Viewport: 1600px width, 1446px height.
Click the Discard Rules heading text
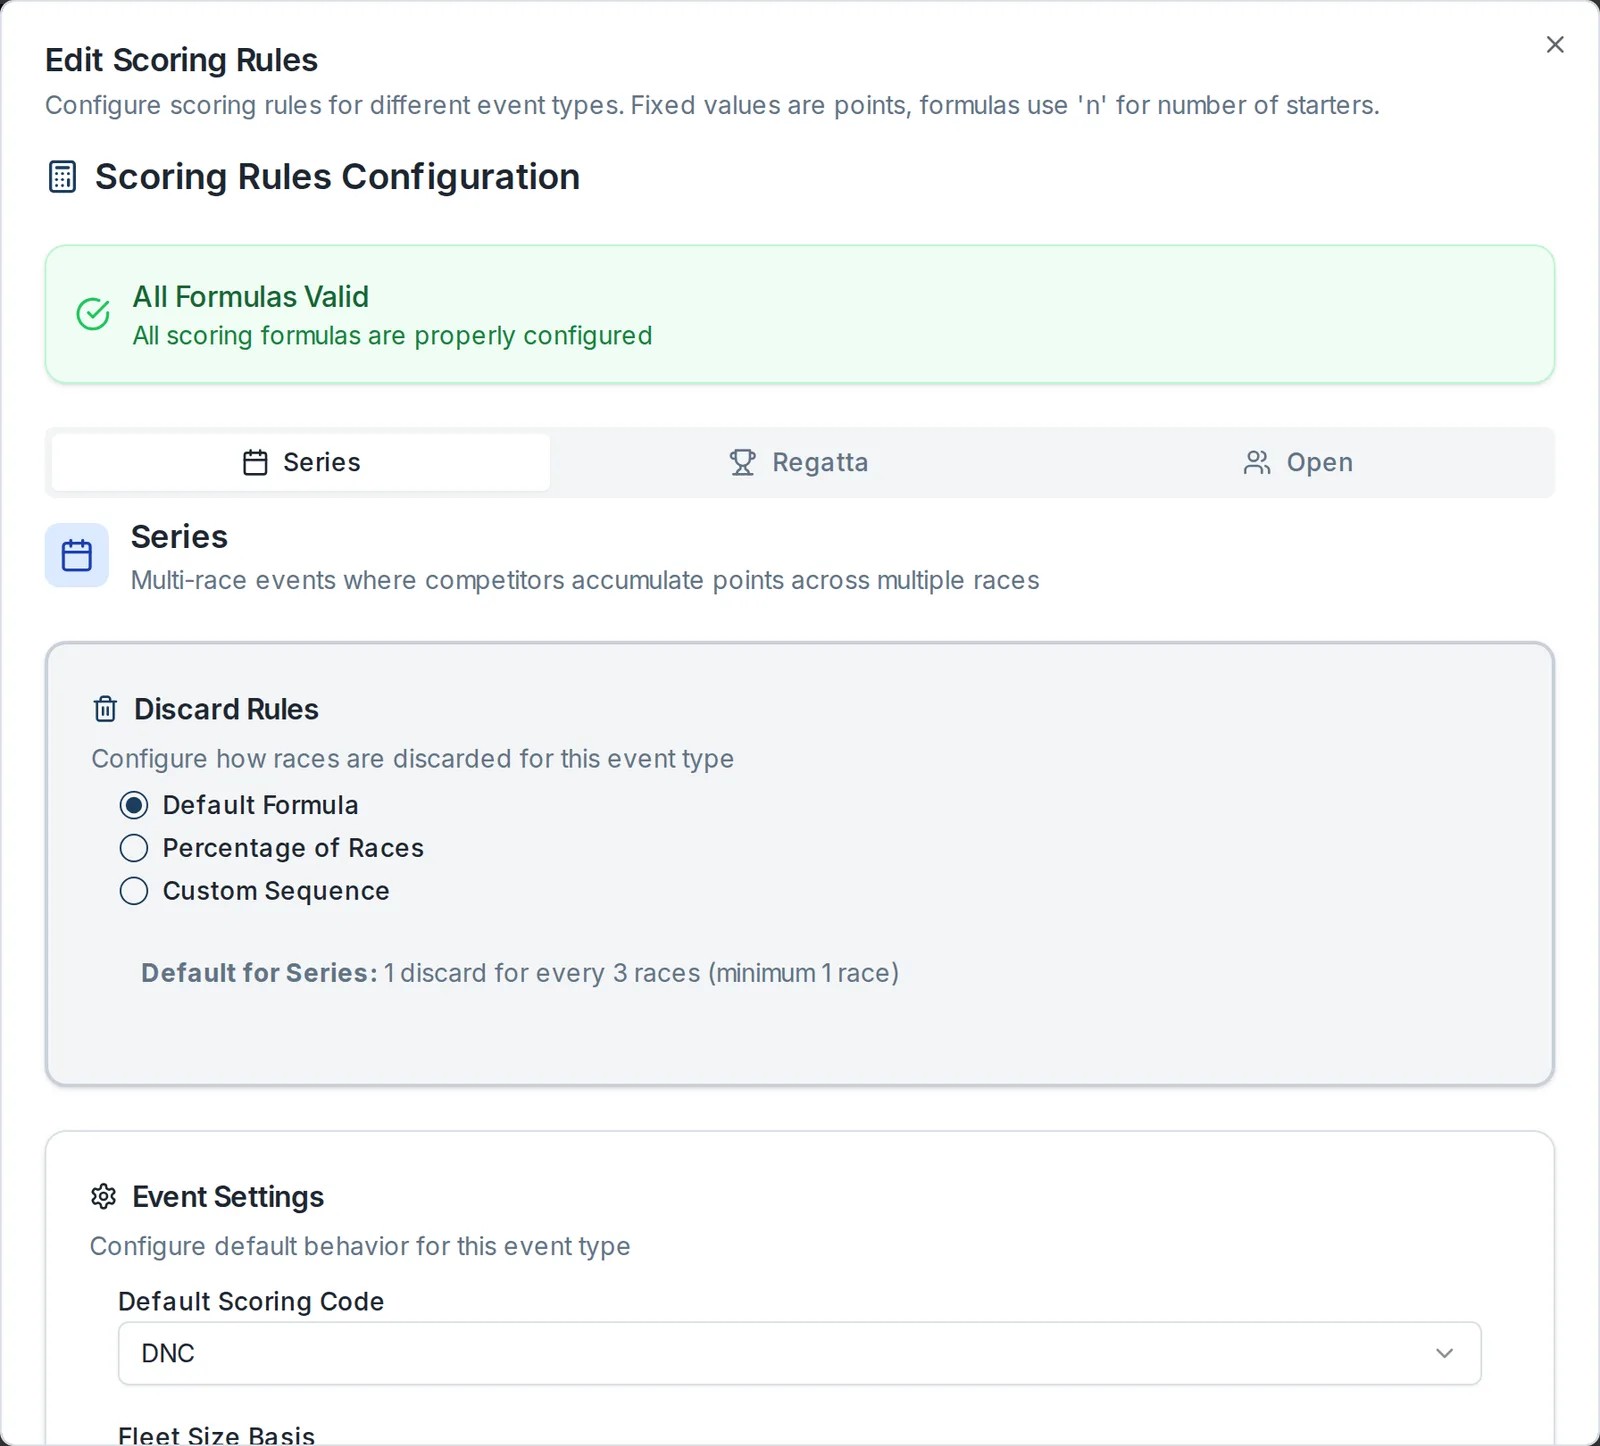[226, 709]
